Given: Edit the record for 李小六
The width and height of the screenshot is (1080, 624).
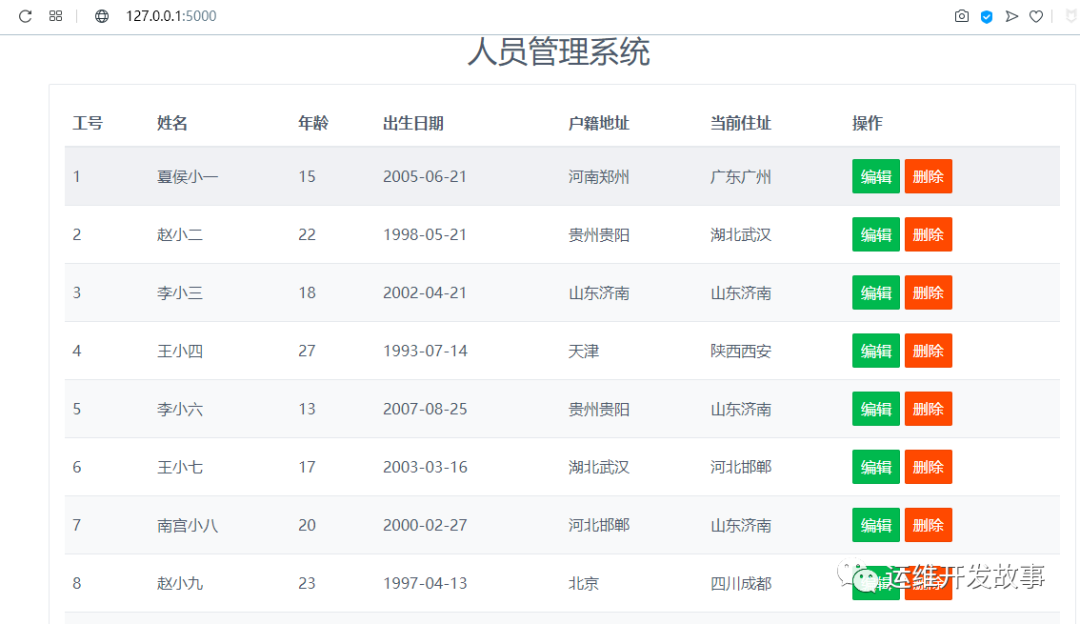Looking at the screenshot, I should 875,408.
